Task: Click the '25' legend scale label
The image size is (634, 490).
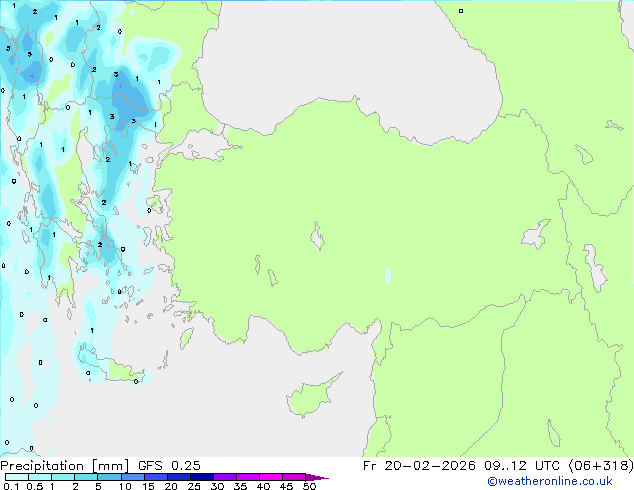Action: pyautogui.click(x=194, y=486)
